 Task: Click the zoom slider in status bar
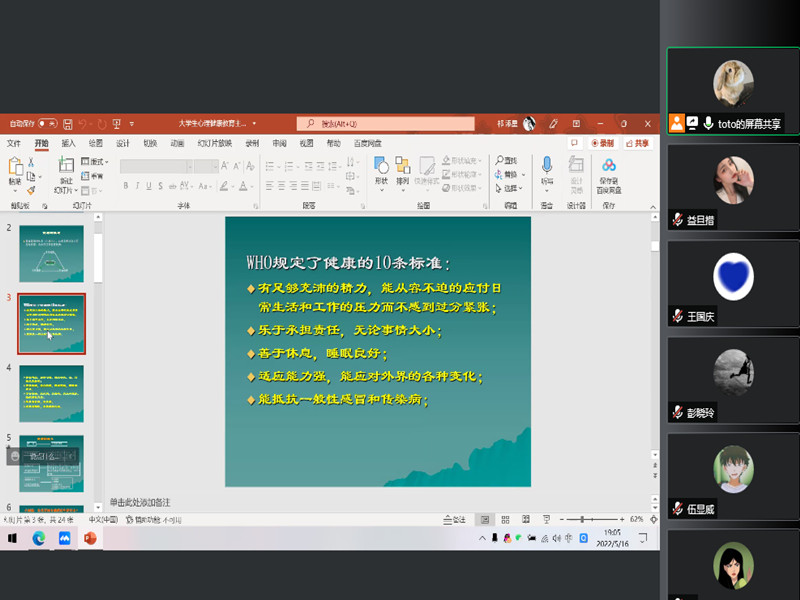[585, 520]
